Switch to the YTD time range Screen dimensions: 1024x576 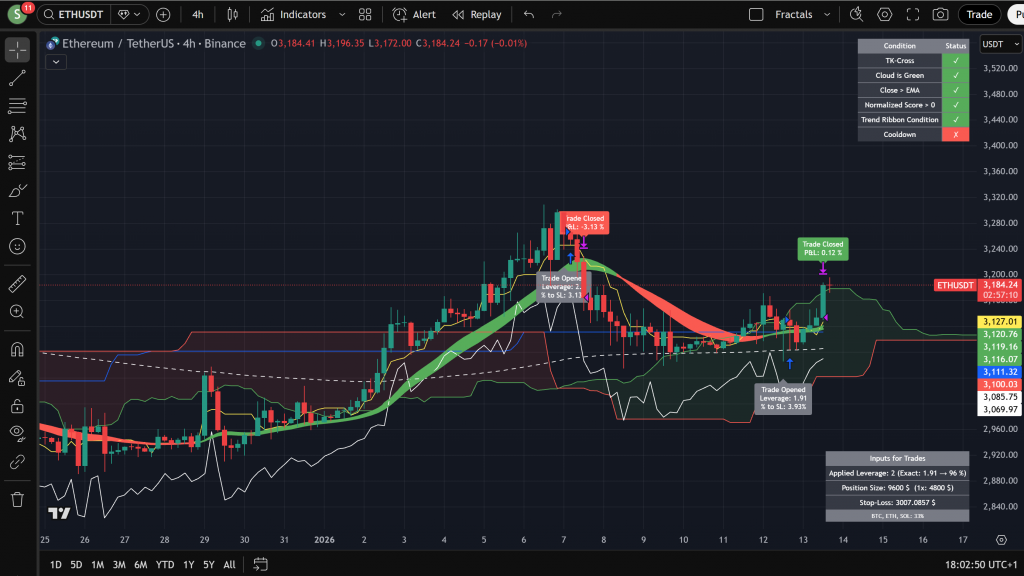(165, 564)
